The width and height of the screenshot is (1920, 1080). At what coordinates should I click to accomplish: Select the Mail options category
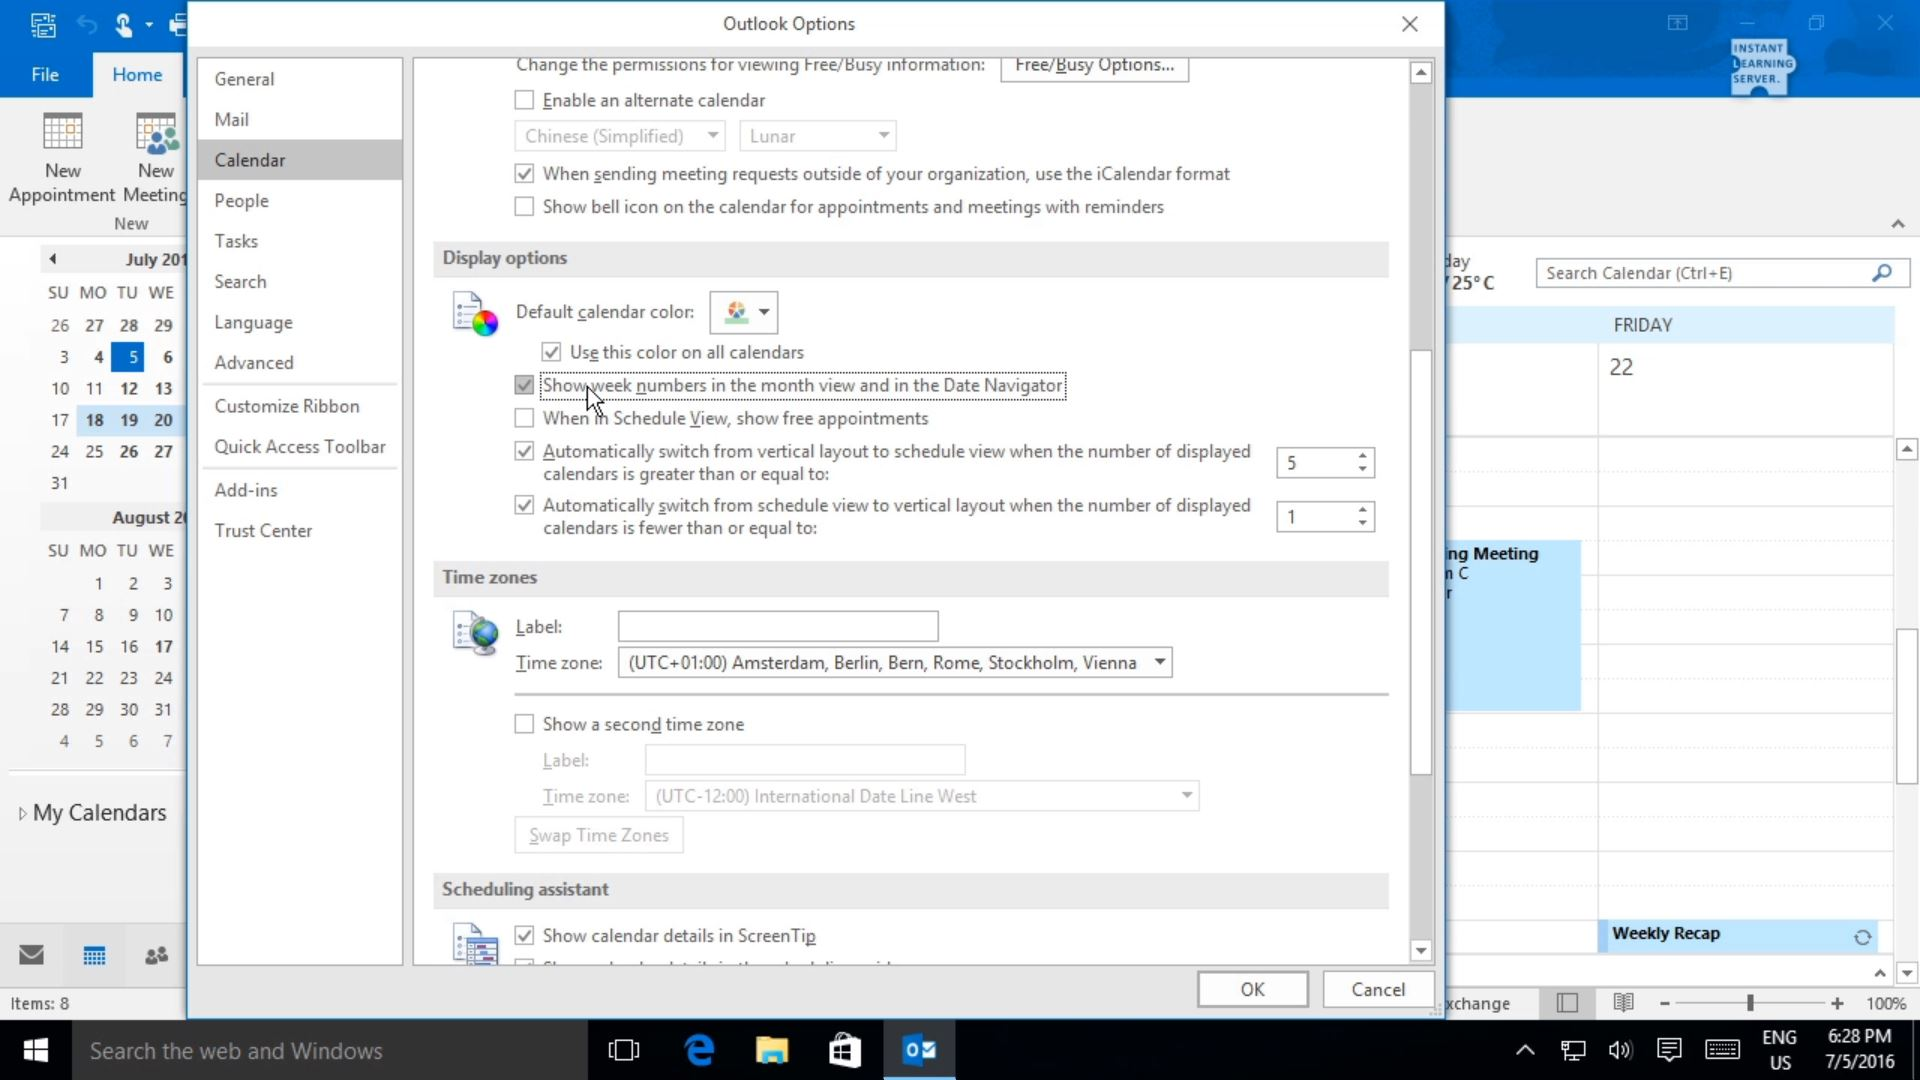pos(231,119)
